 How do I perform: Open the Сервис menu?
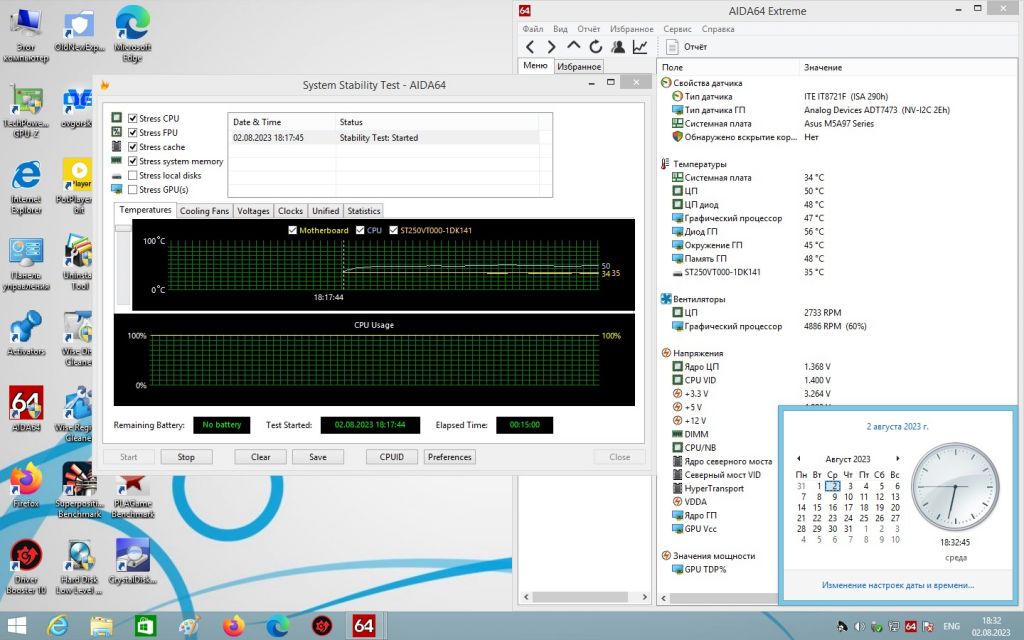tap(677, 29)
